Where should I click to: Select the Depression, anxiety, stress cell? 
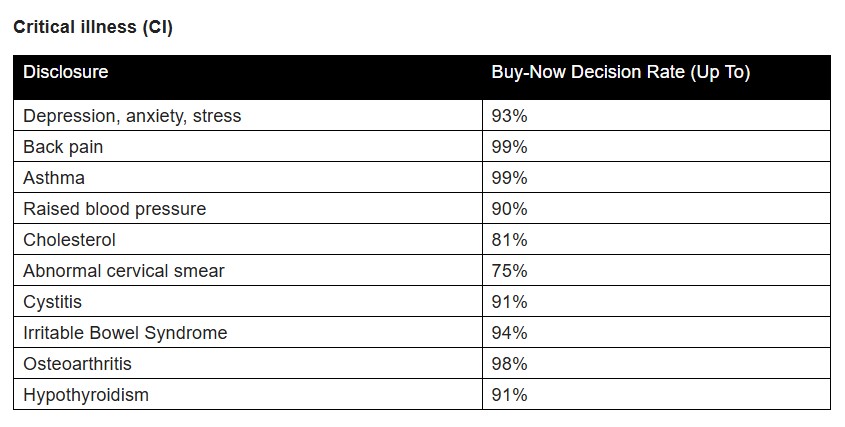[x=132, y=116]
